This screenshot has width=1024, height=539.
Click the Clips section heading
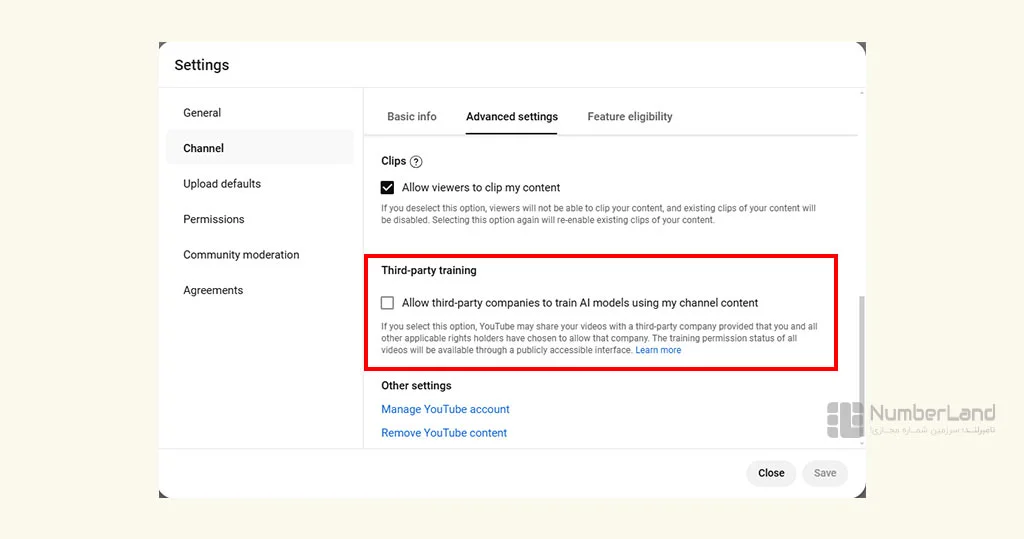click(x=394, y=161)
